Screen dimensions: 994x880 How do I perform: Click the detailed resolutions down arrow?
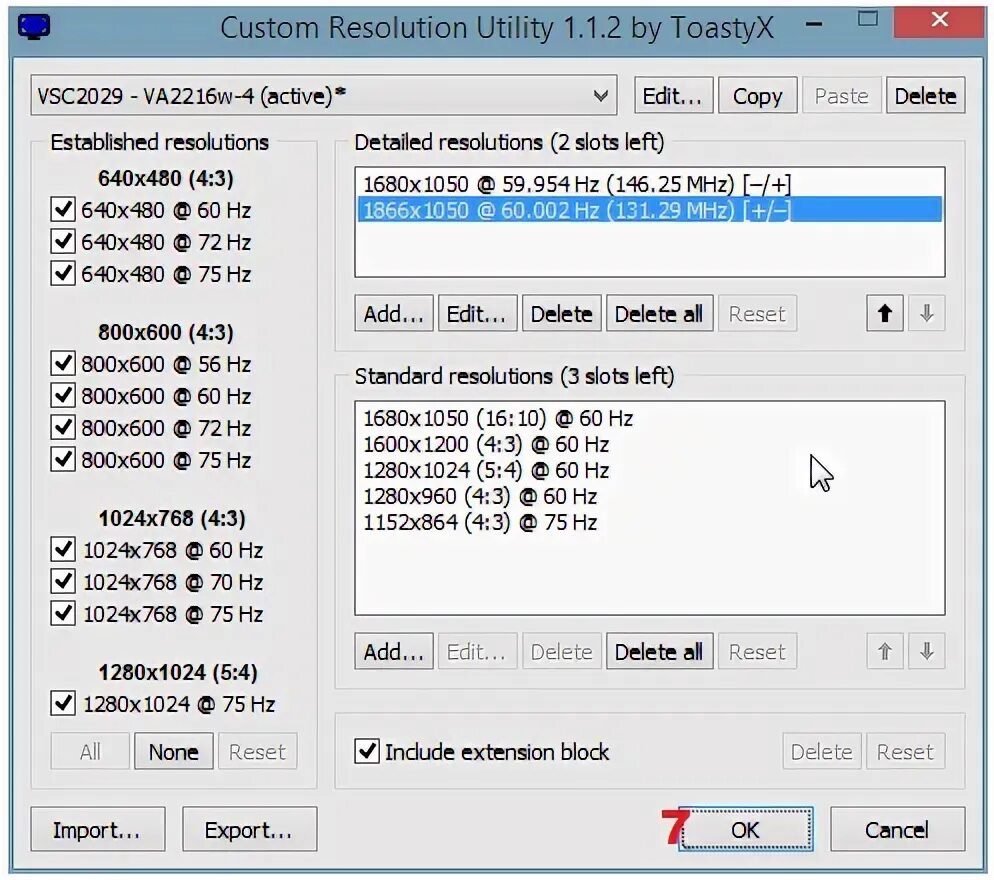point(927,313)
